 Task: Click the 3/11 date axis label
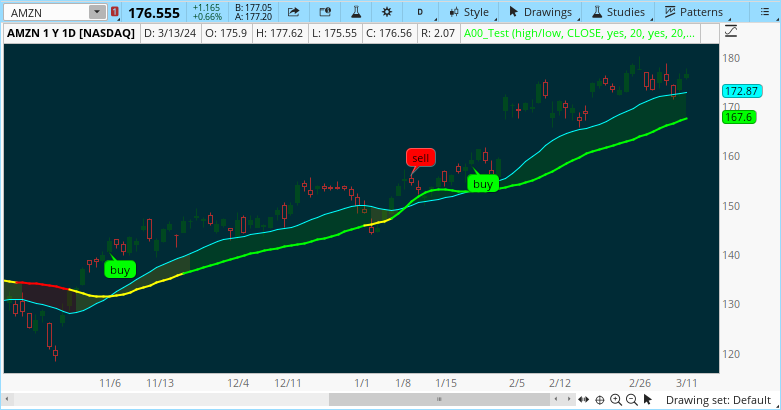(686, 383)
